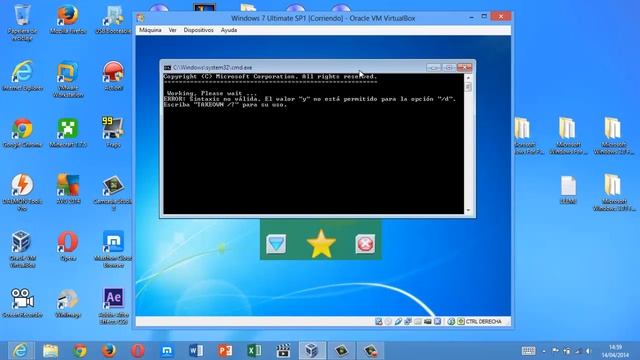Click the blue down-arrow button in green panel

(x=276, y=244)
